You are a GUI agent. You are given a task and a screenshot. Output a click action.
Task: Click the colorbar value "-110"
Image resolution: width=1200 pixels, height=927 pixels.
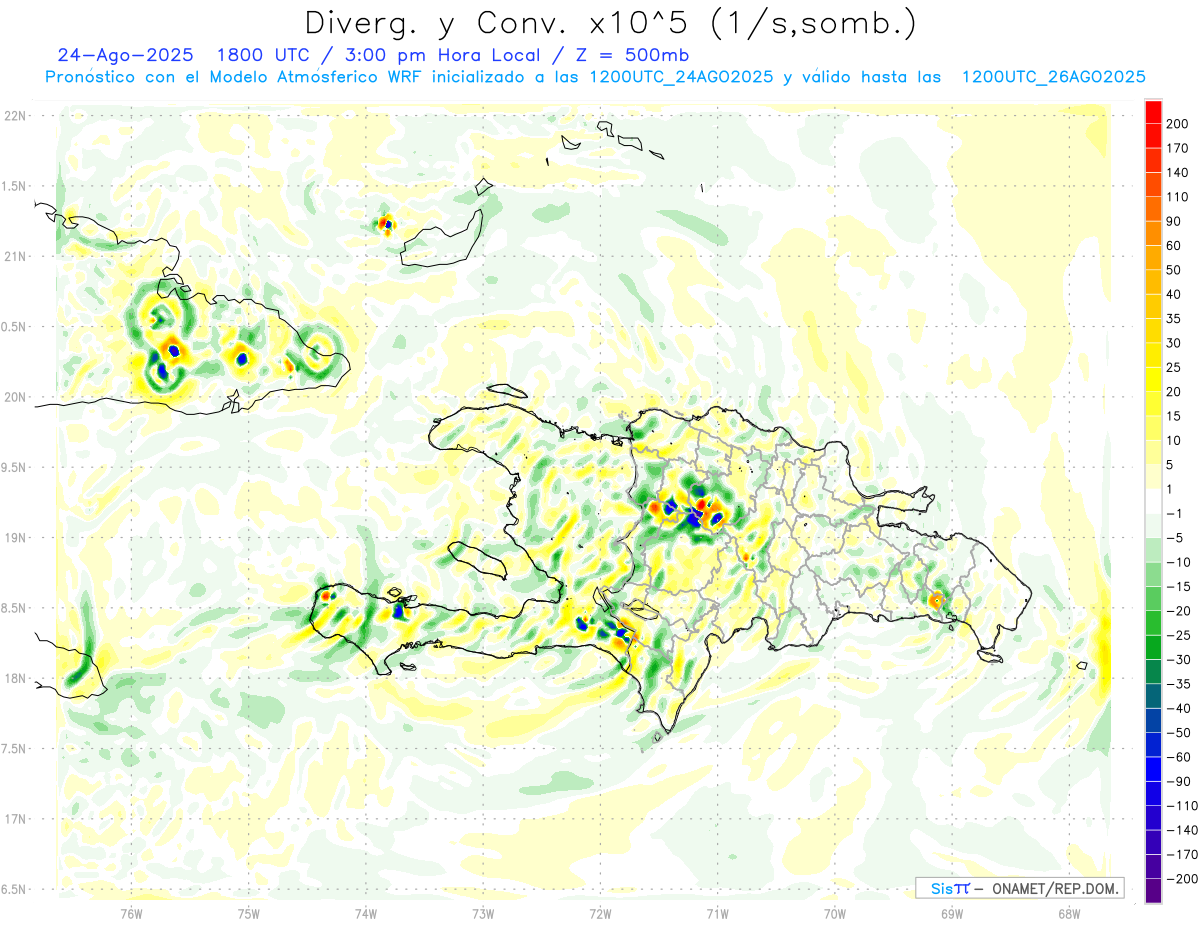coord(1181,806)
